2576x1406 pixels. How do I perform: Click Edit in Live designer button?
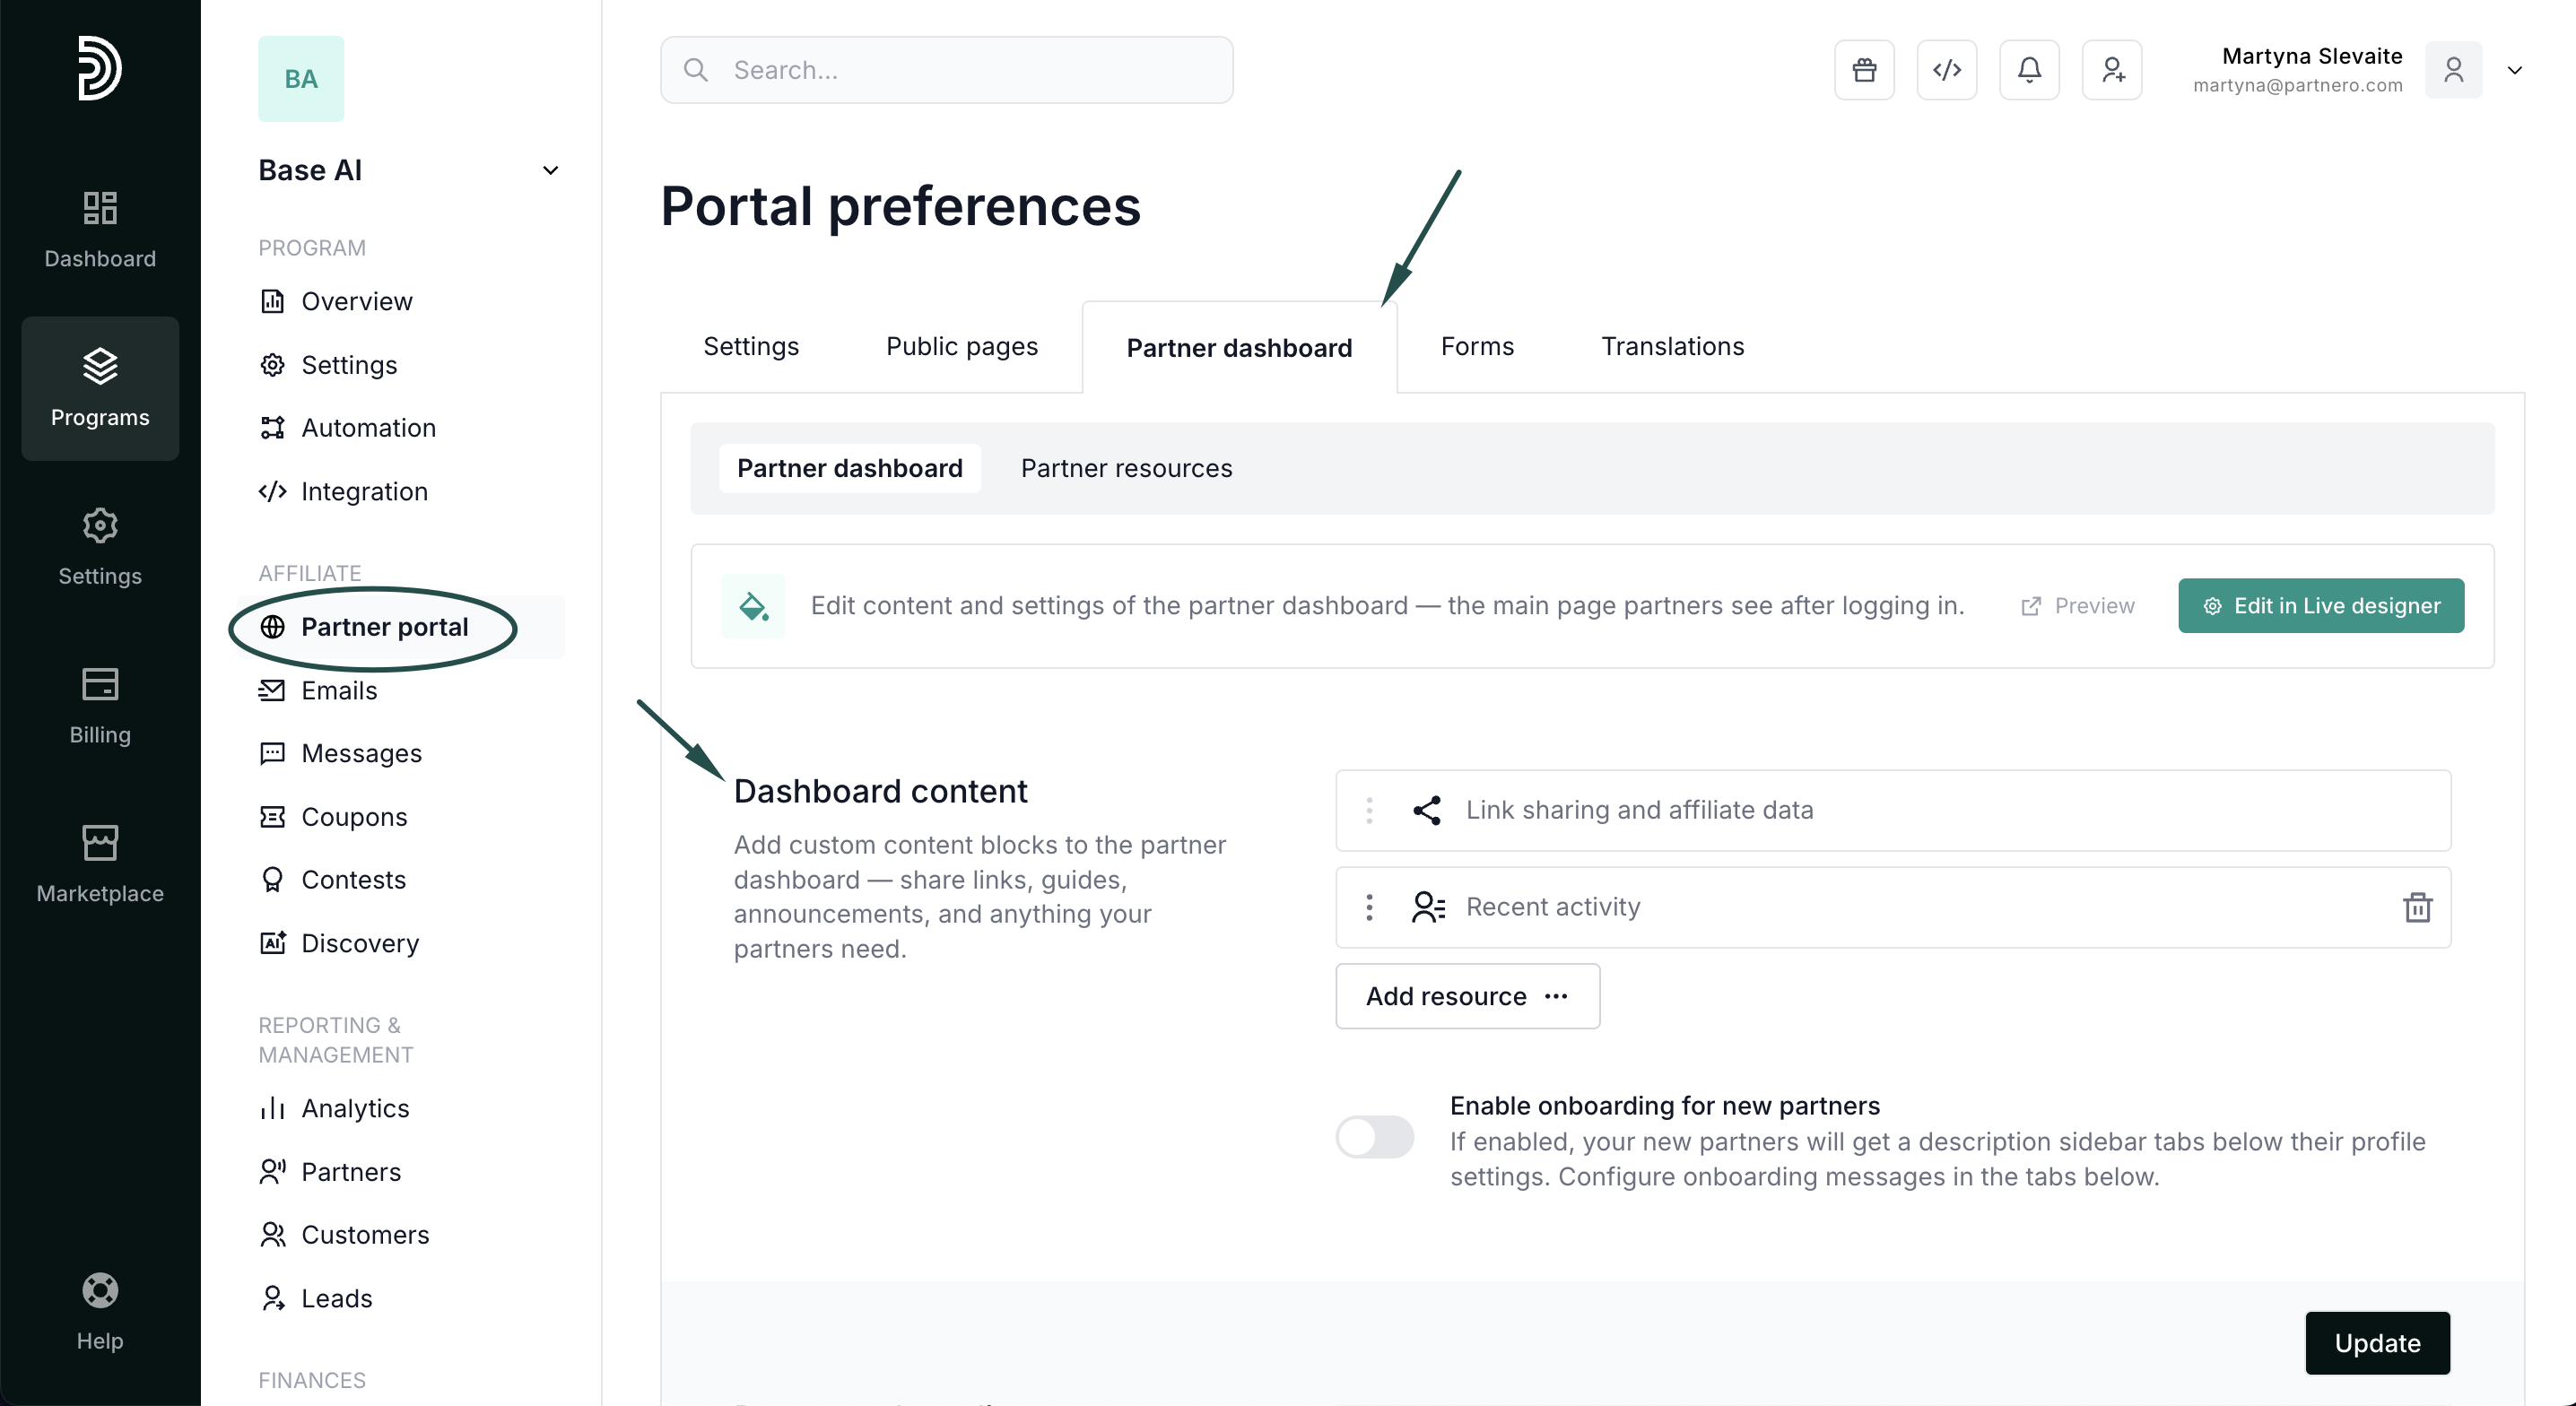tap(2321, 605)
